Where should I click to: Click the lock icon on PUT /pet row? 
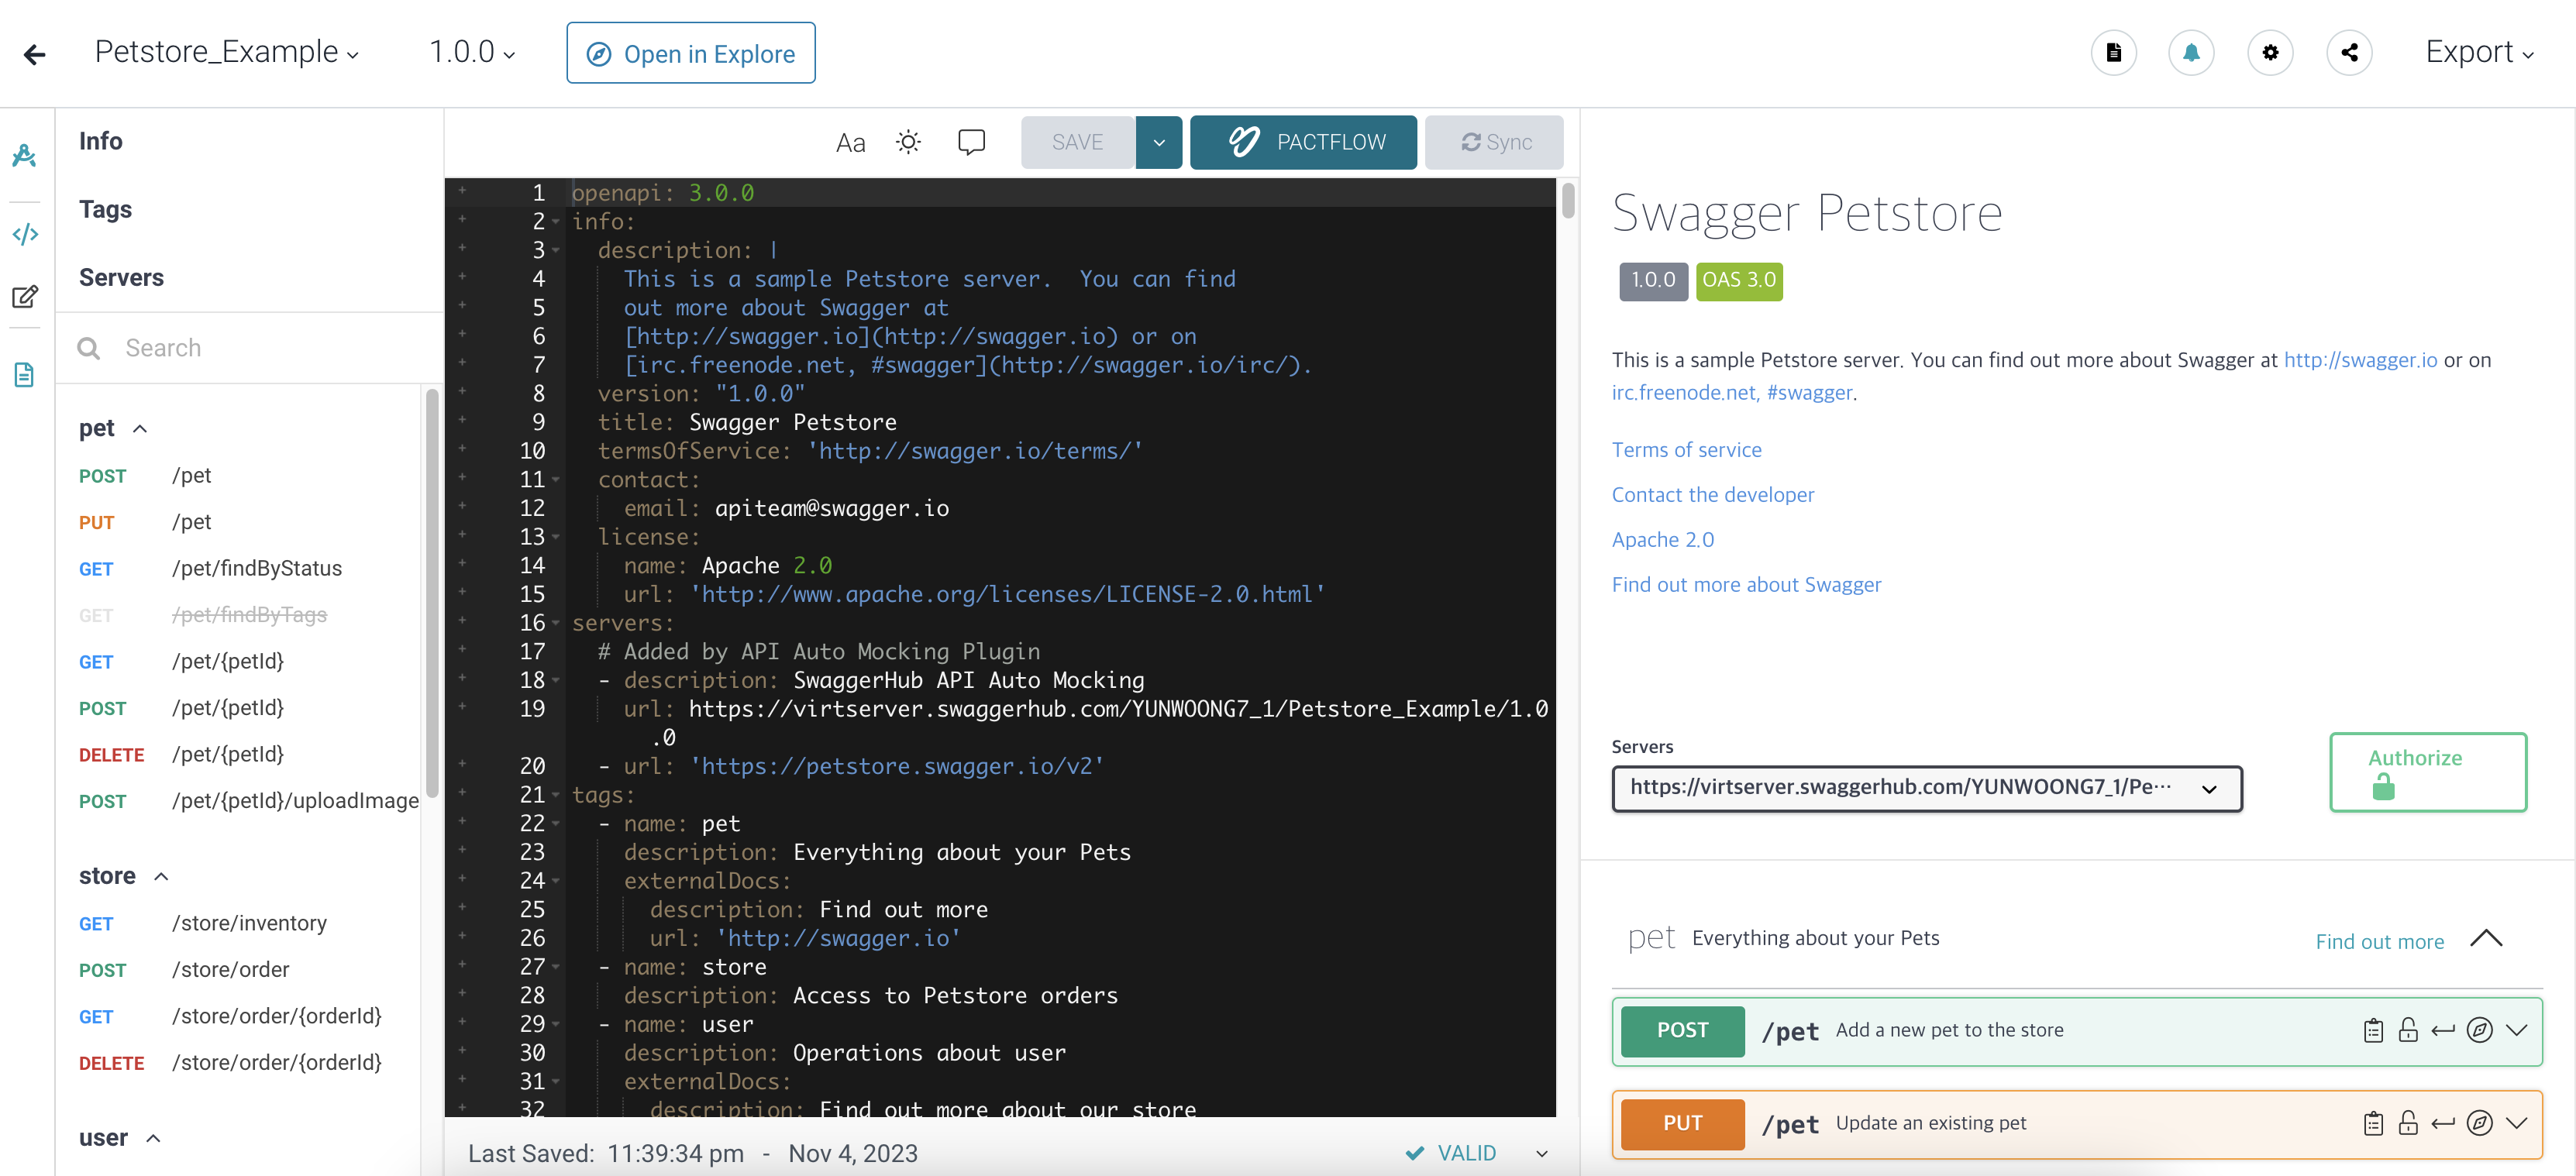click(2408, 1123)
